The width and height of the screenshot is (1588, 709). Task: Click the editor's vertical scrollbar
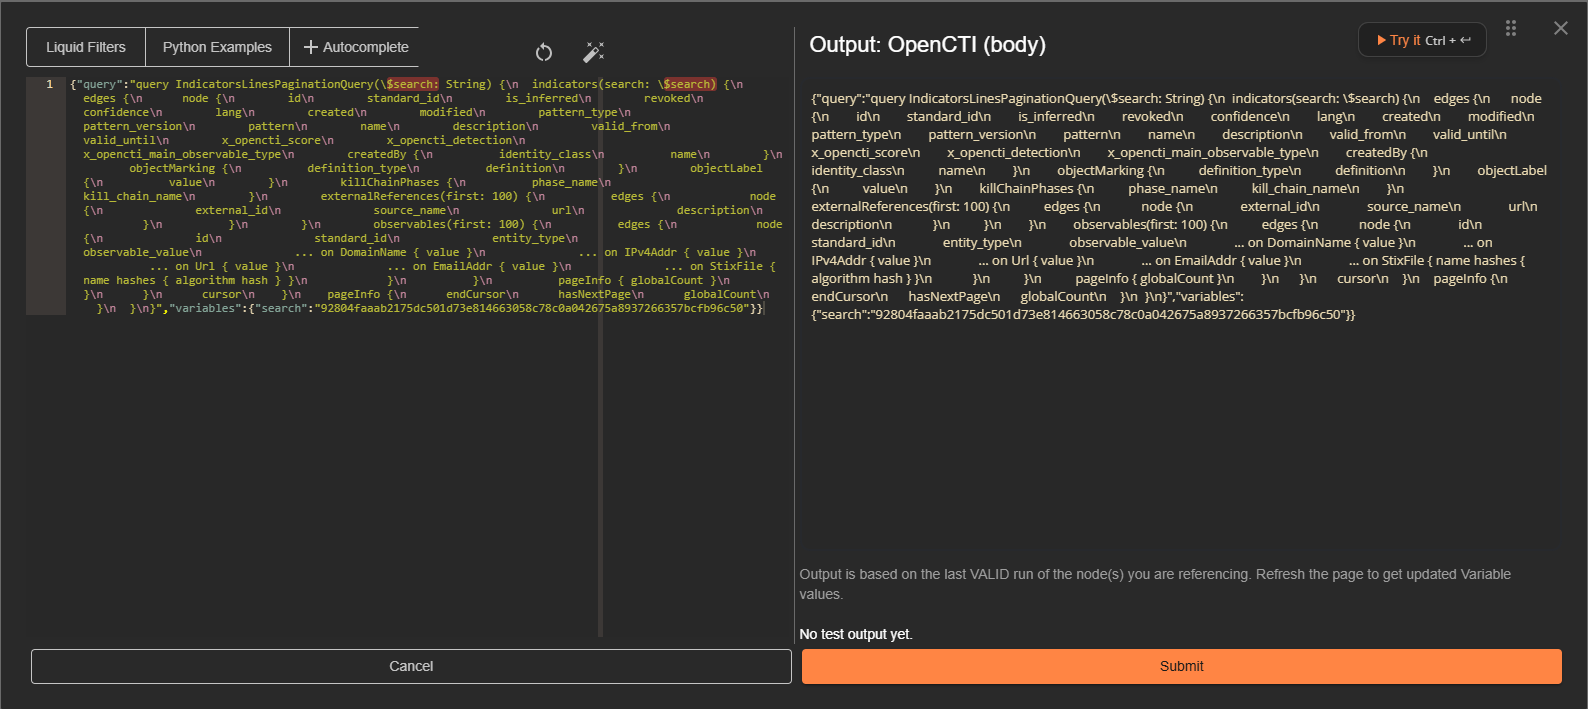click(x=600, y=400)
